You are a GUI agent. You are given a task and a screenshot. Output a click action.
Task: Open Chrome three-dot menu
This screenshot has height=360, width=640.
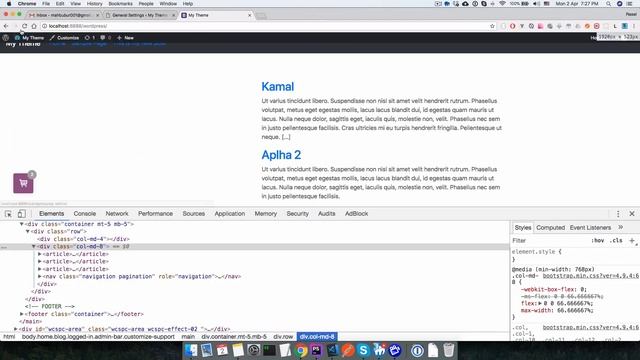coord(634,26)
